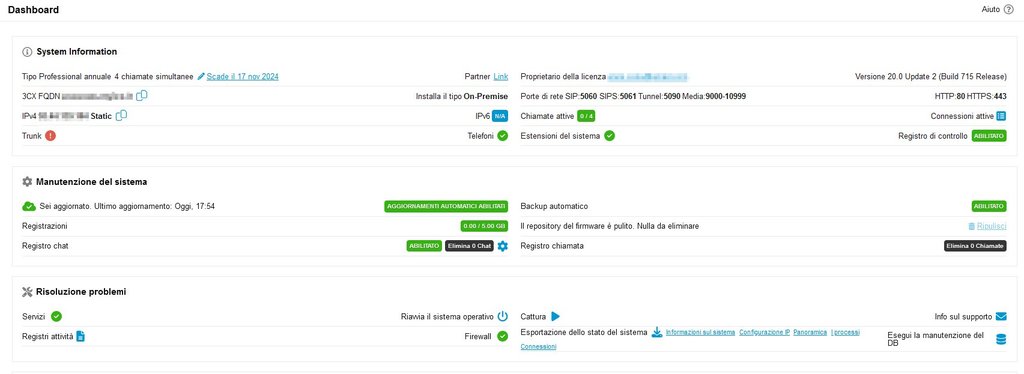The image size is (1024, 374).
Task: Click the red Trunk error indicator
Action: click(x=50, y=136)
